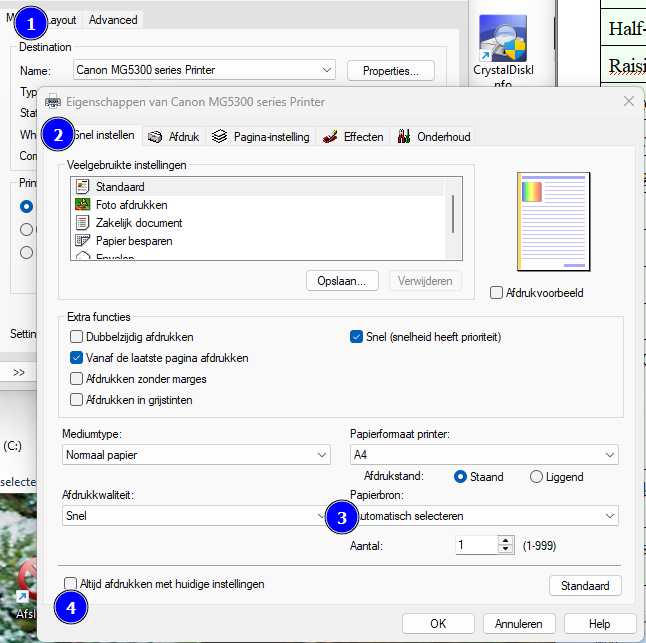The height and width of the screenshot is (643, 646).
Task: Click the Standaard reset button
Action: [585, 586]
